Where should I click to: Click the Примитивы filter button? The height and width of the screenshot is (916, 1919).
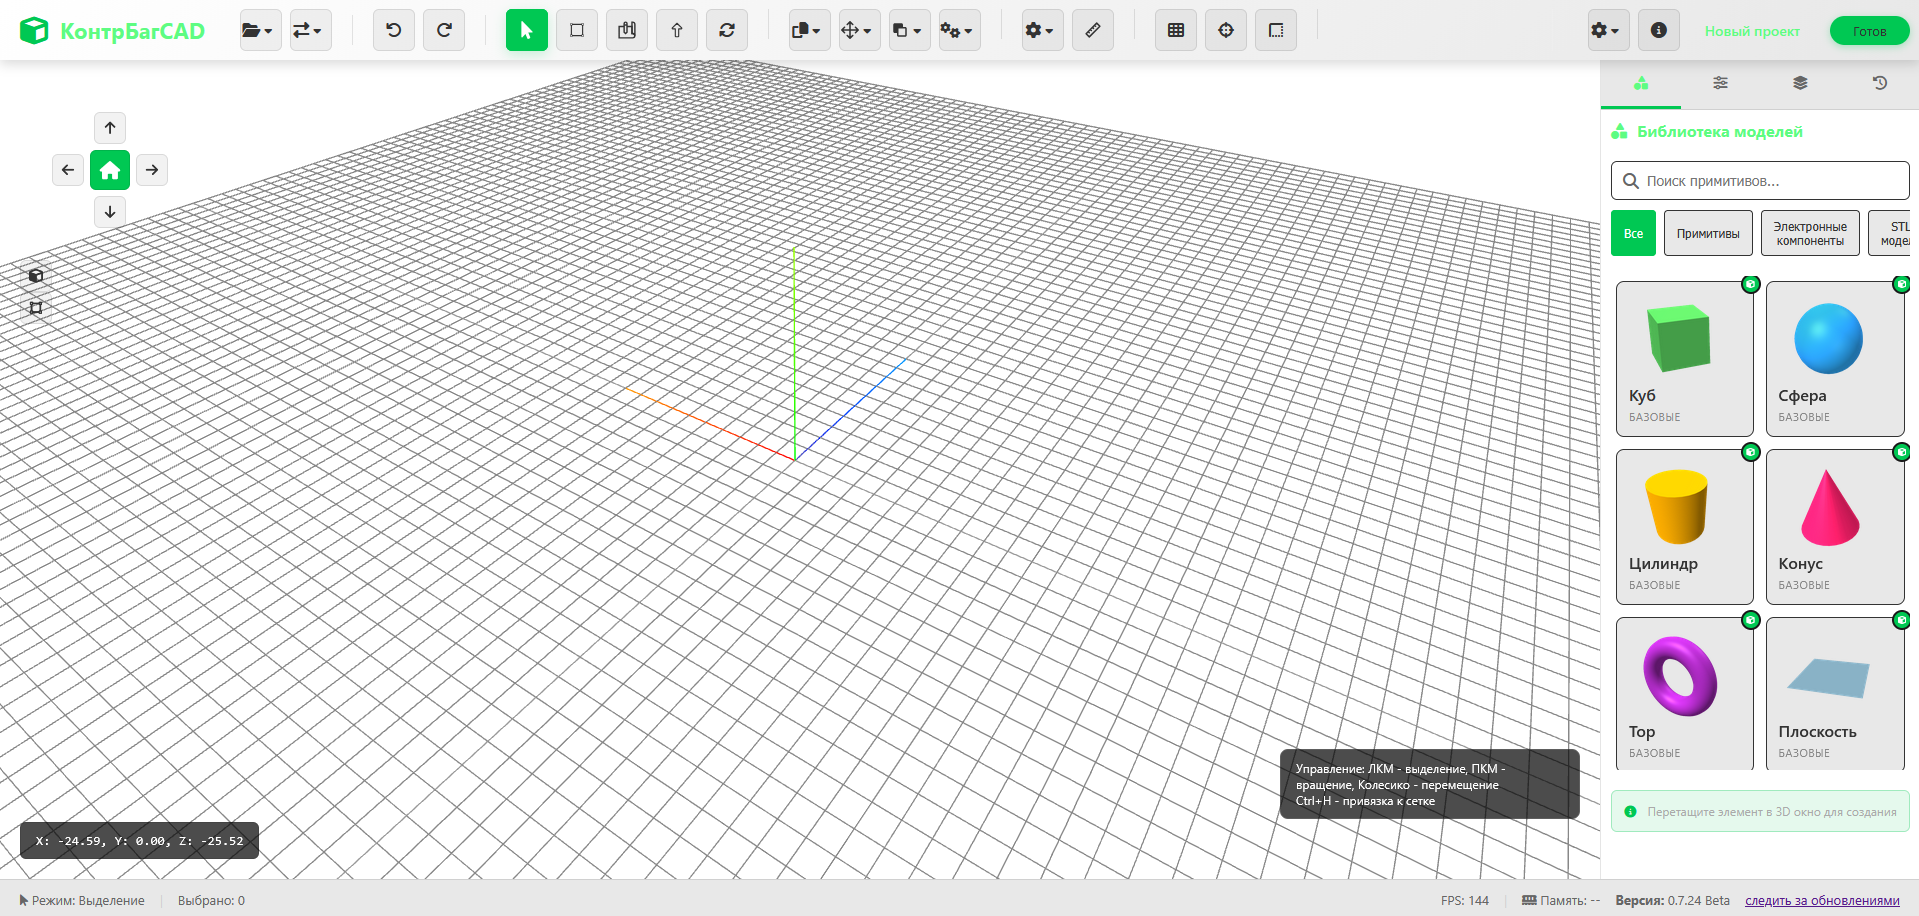[x=1708, y=233]
